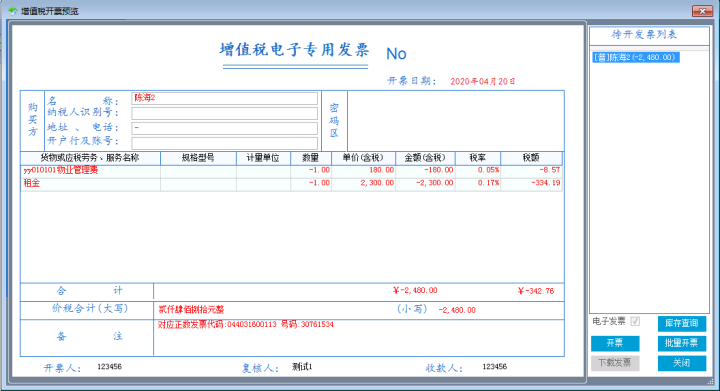Screen dimensions: 720x391
Task: Click the 小写 value -2,480.00
Action: [x=457, y=310]
